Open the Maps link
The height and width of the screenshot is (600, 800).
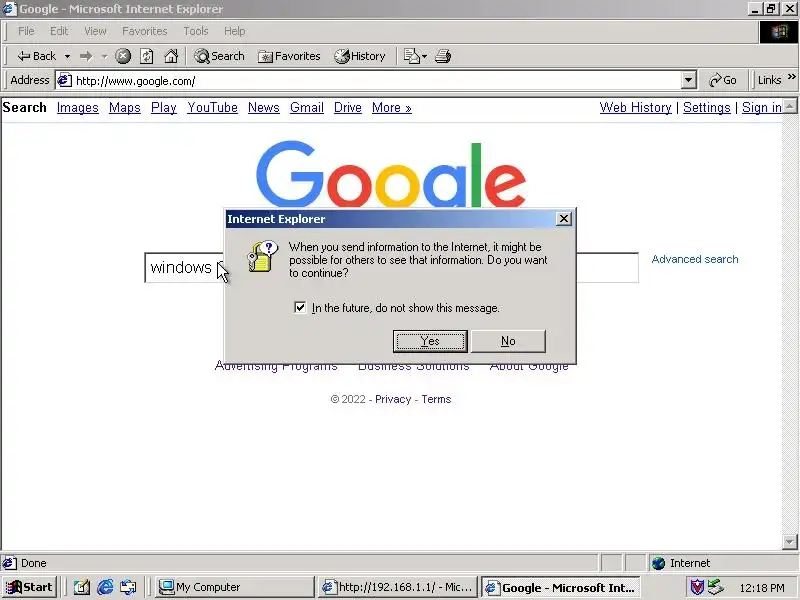124,108
